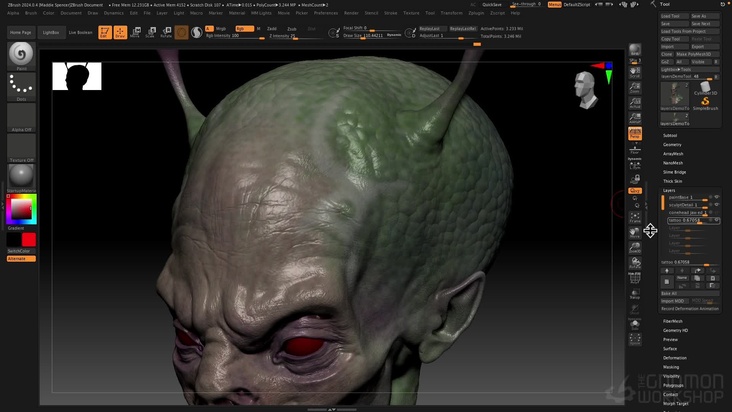Click the AAHalf icon

click(635, 118)
